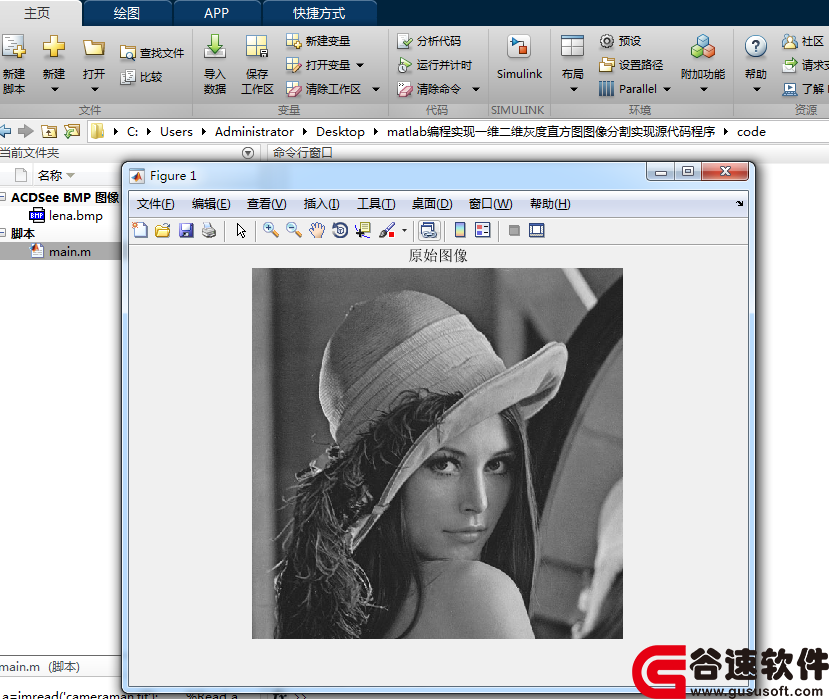Toggle the Brush/Select Data tool
This screenshot has height=699, width=829.
point(387,230)
